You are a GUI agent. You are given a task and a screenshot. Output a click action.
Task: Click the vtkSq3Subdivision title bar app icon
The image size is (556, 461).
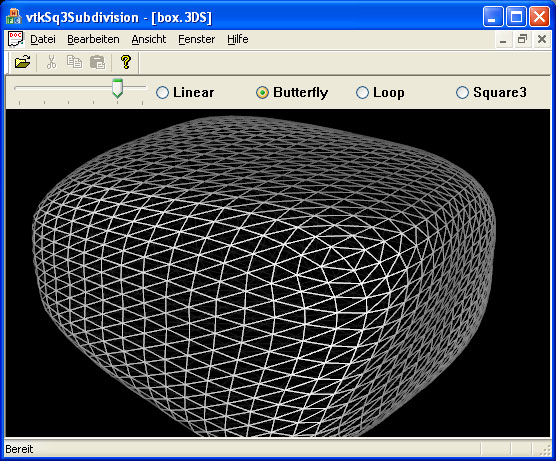14,17
